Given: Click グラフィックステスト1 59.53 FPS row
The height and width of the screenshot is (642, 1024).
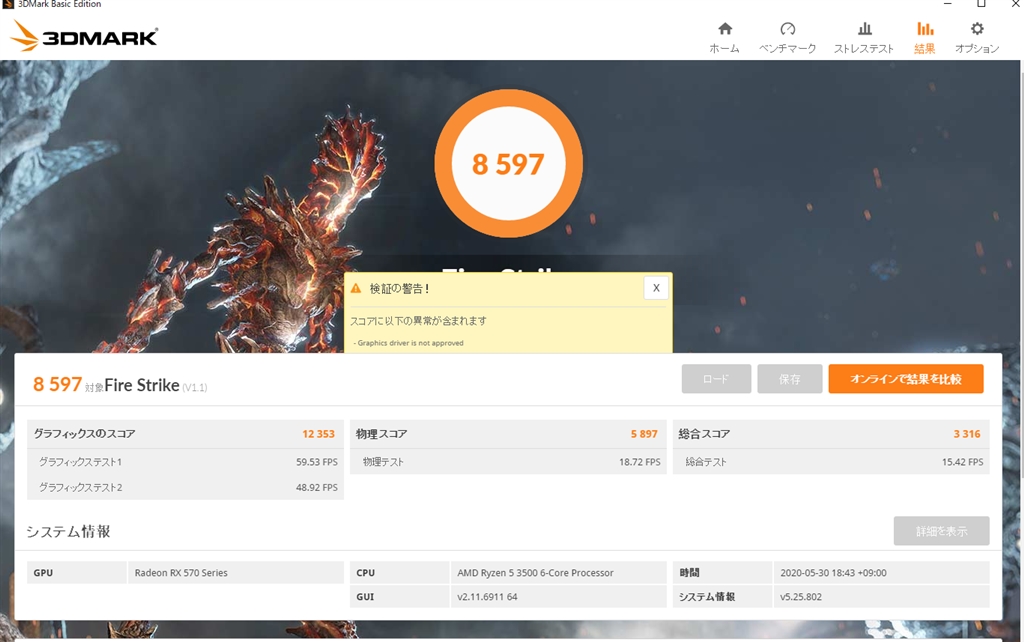Looking at the screenshot, I should (185, 462).
